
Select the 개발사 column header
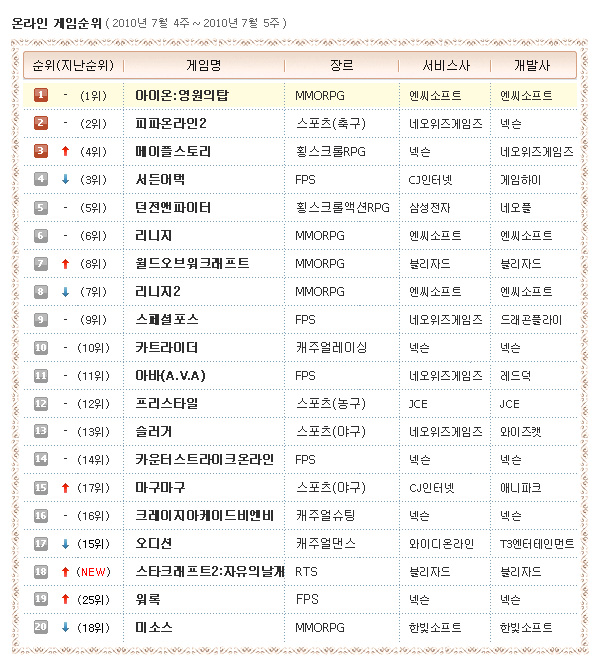click(532, 65)
